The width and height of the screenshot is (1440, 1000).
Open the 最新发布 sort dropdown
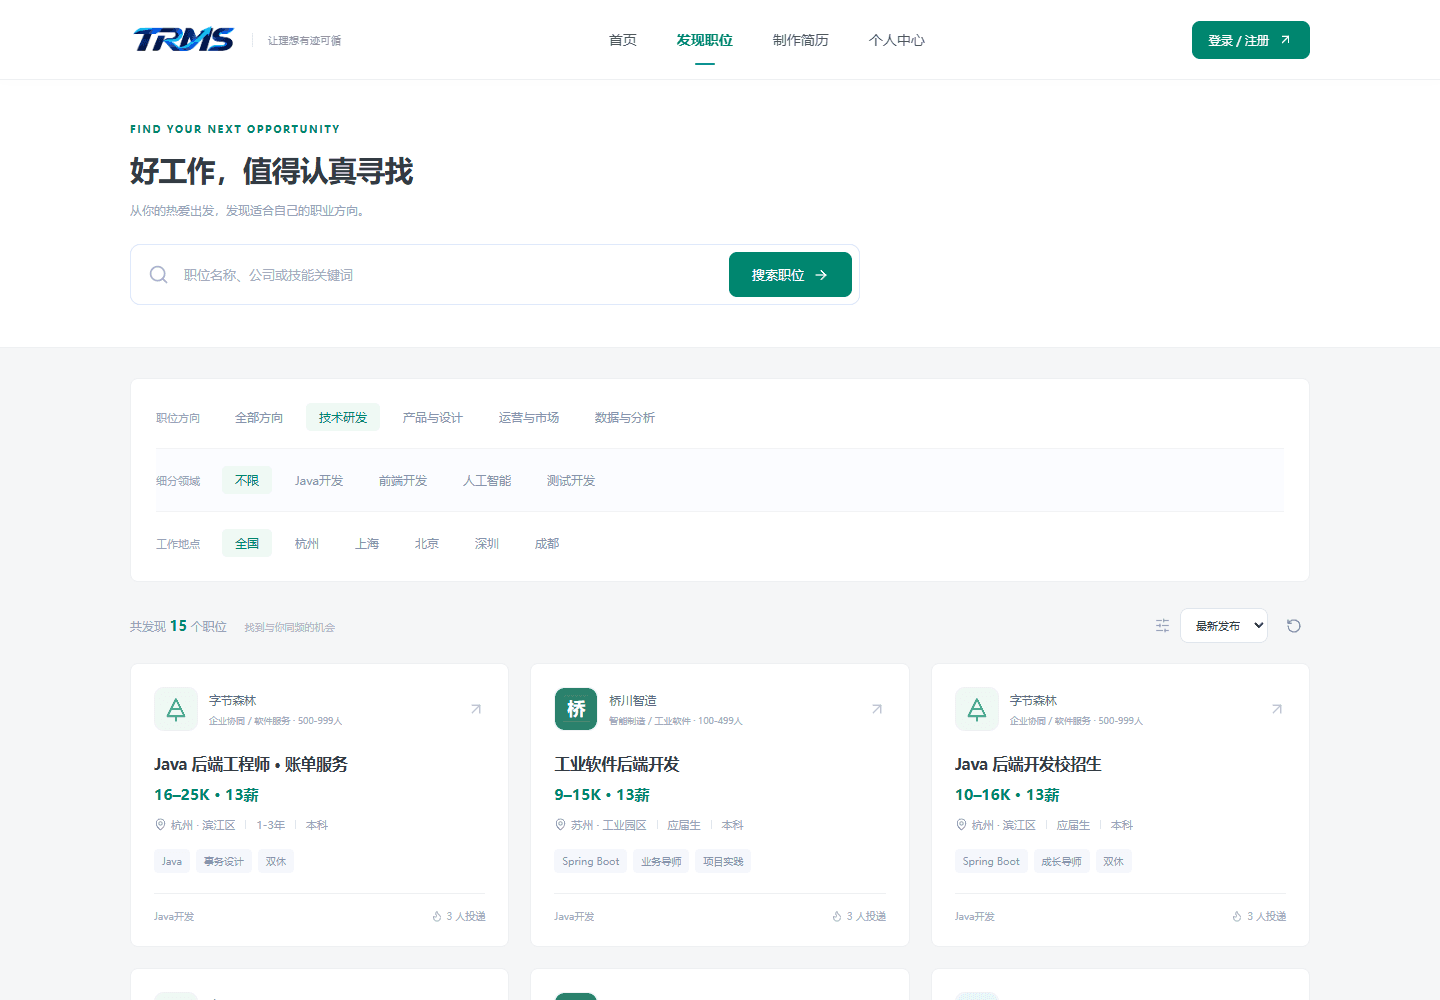click(x=1224, y=626)
